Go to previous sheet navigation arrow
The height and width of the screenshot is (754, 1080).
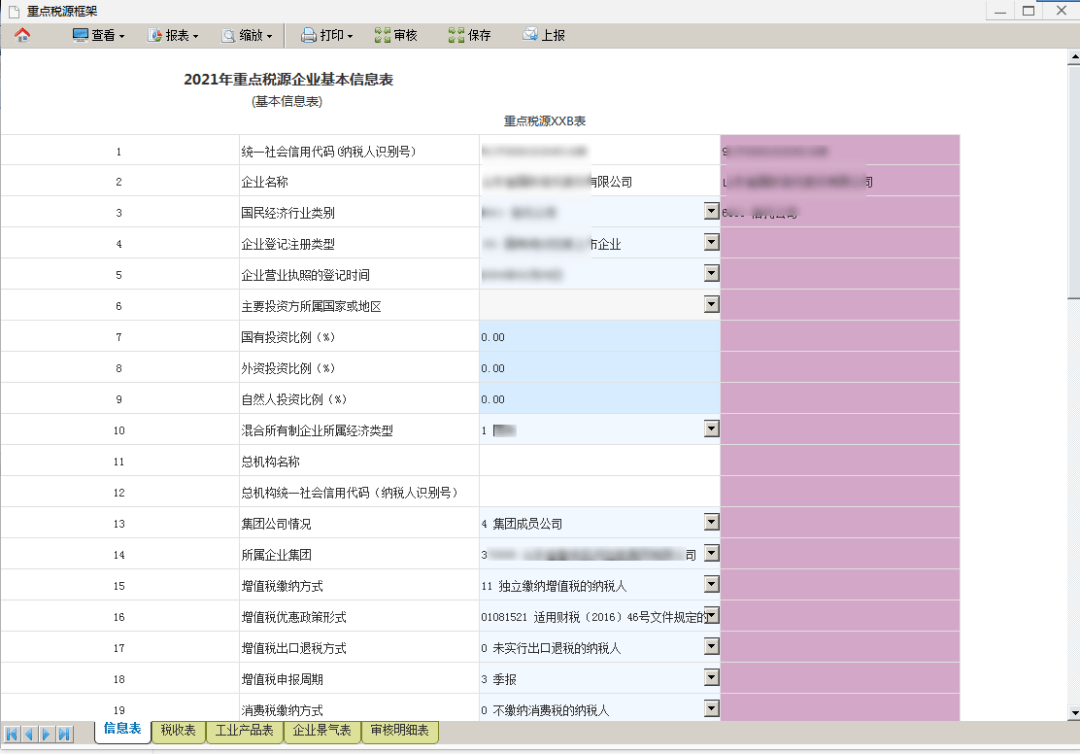[29, 734]
